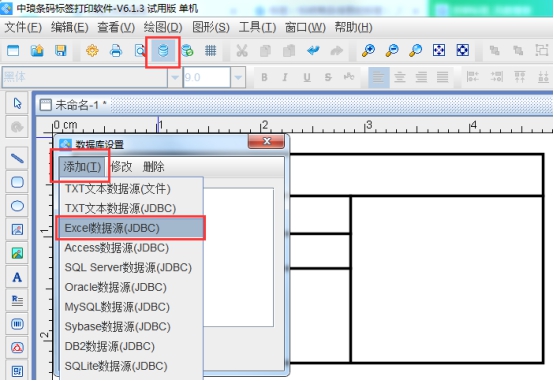
Task: Choose Excel数据源(JDBC) option
Action: pos(131,228)
